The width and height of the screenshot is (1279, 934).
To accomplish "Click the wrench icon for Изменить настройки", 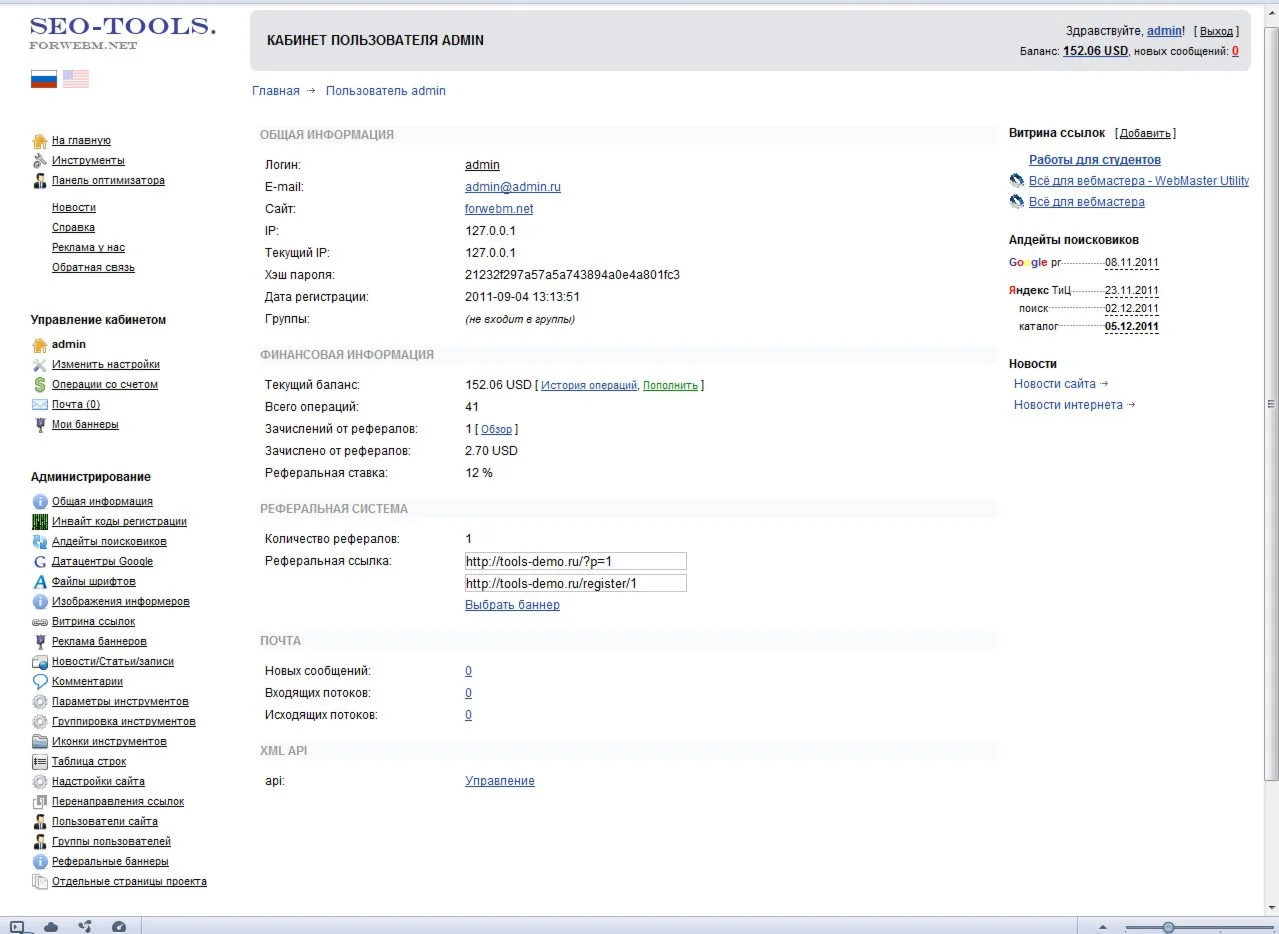I will [40, 365].
